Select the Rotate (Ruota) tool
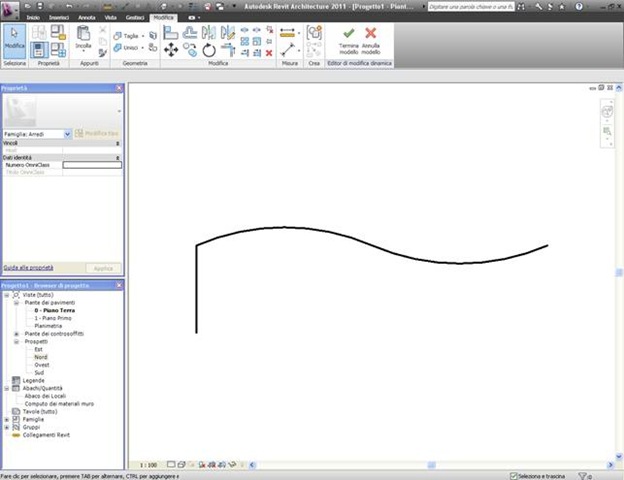Viewport: 624px width, 480px height. (x=208, y=50)
